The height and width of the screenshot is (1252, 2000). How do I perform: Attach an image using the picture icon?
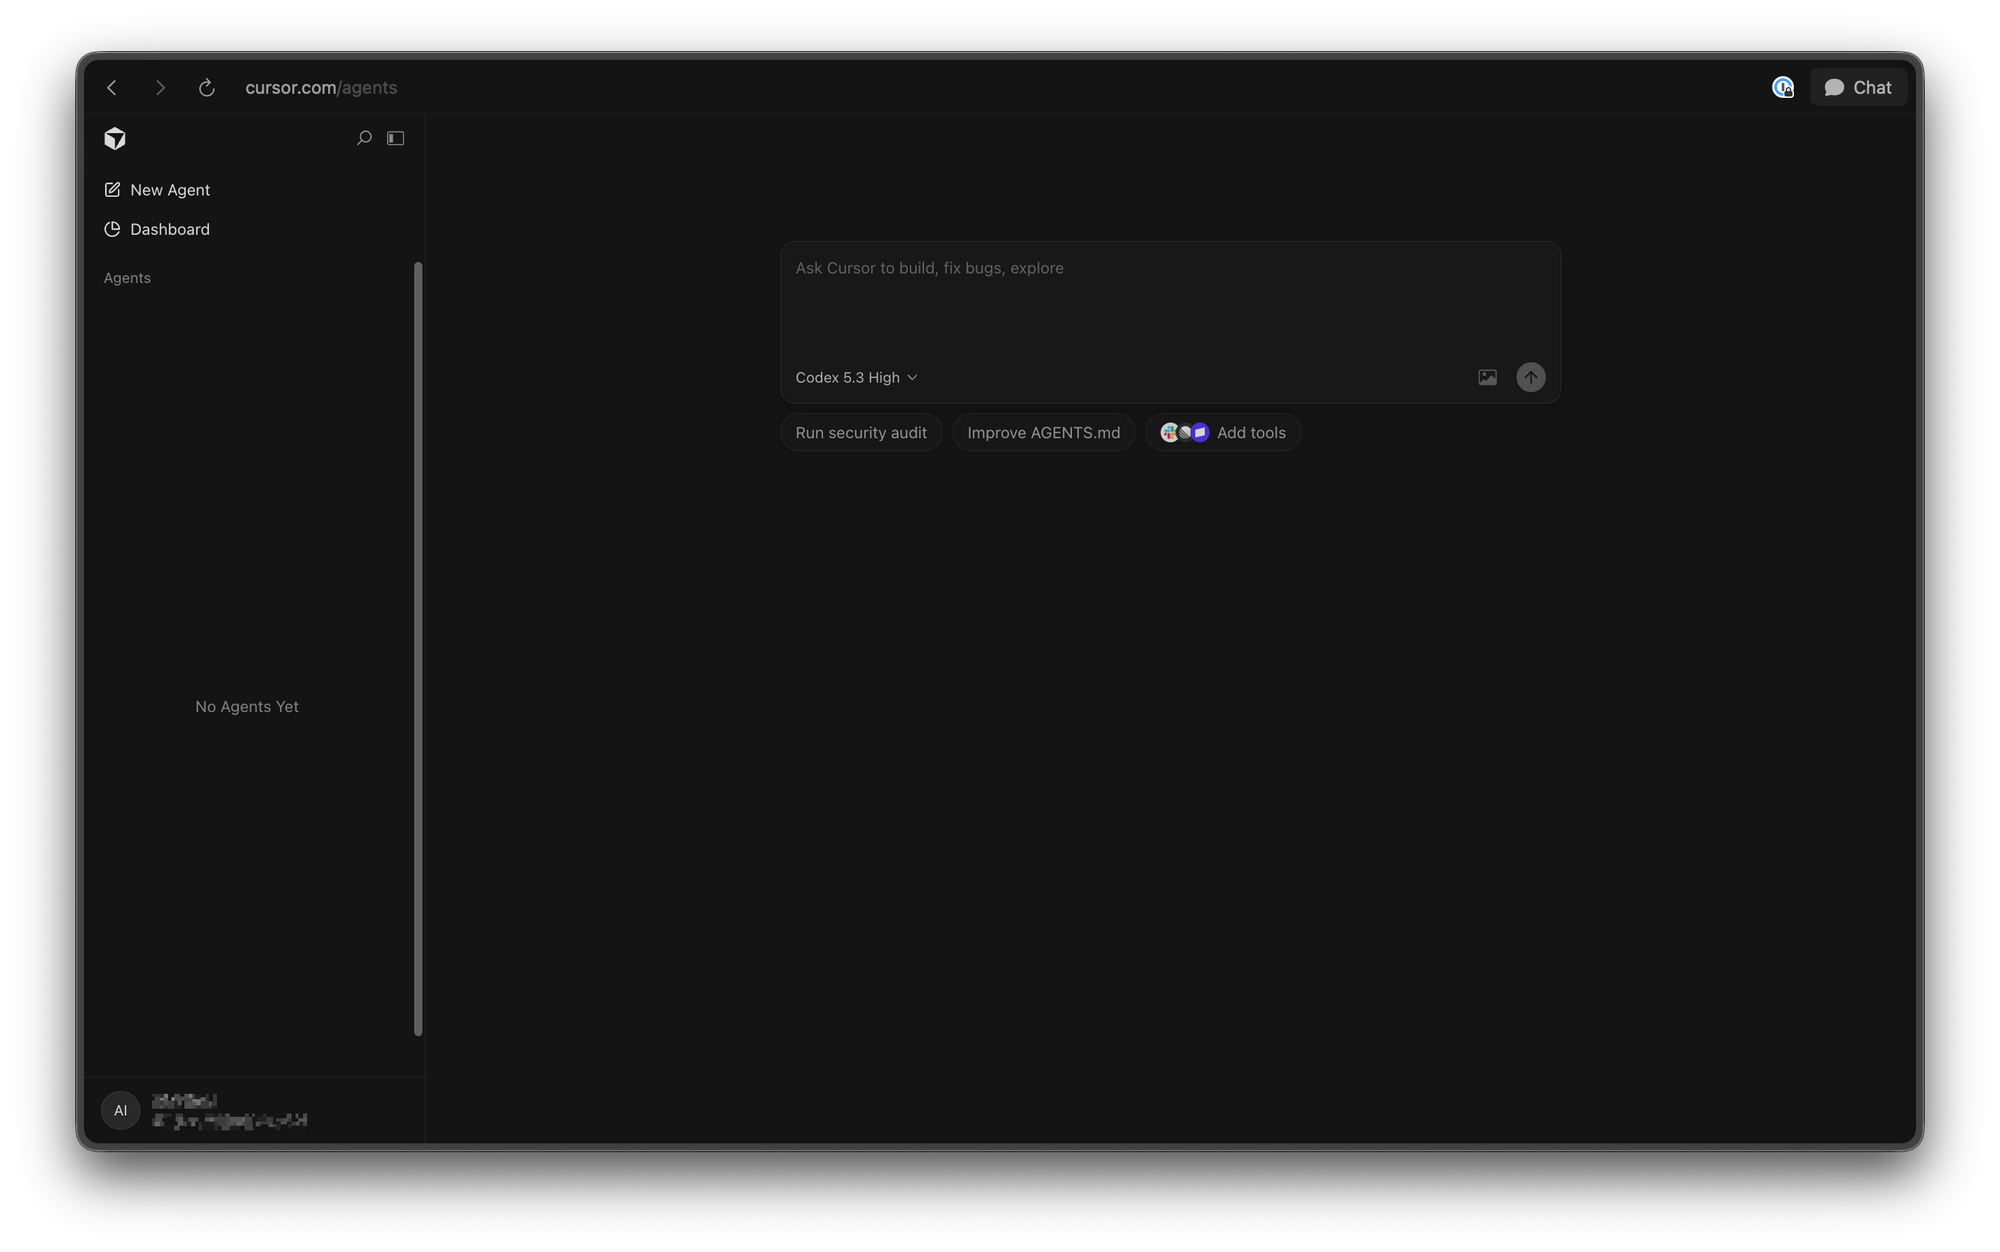(x=1487, y=377)
